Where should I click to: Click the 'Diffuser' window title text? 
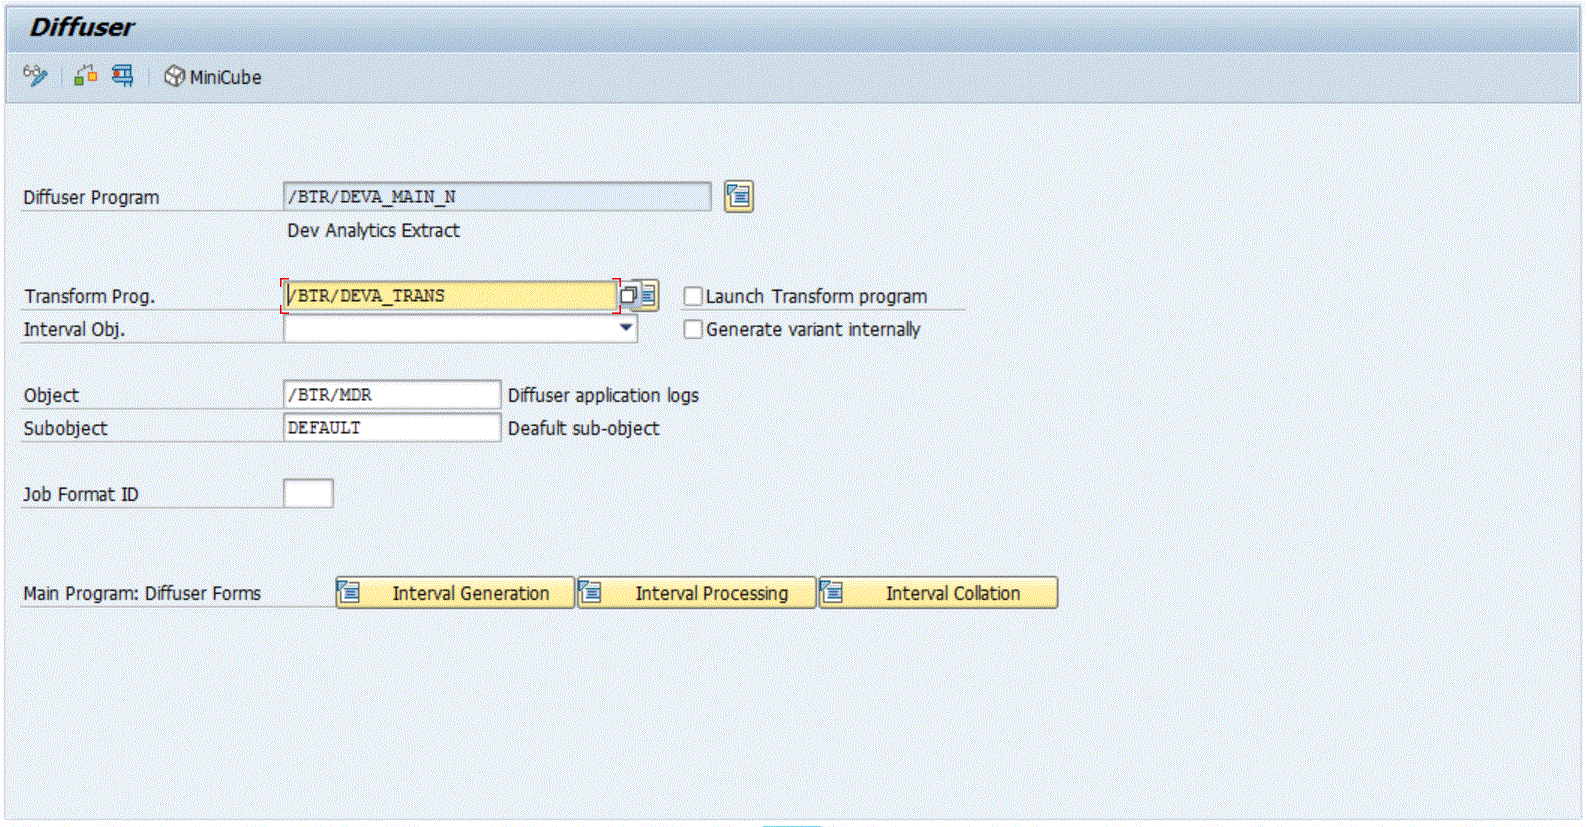82,27
